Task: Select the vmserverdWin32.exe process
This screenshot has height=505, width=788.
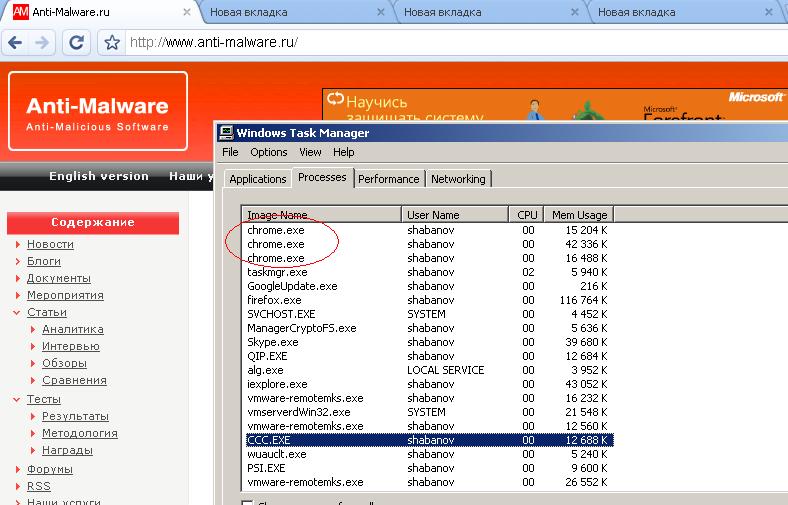Action: point(429,412)
